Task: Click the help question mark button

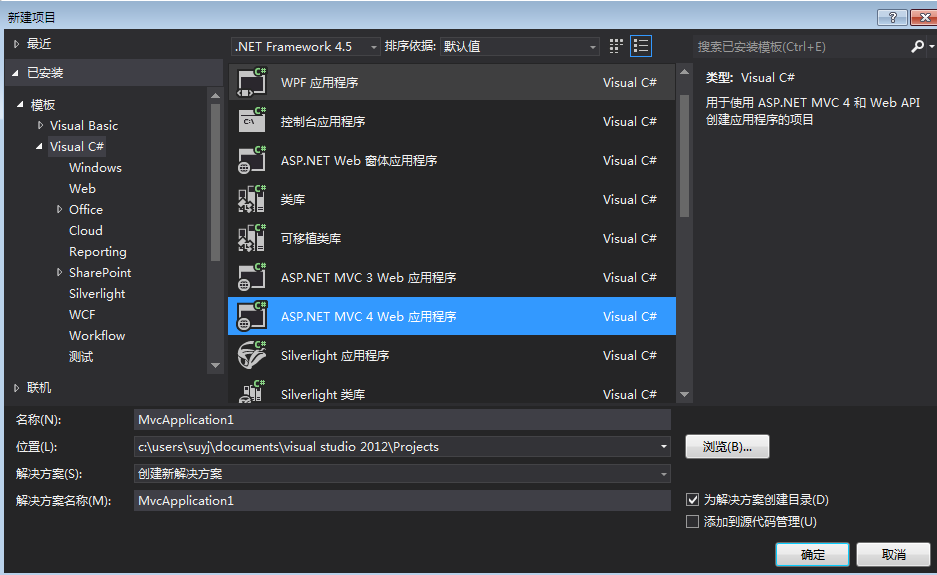Action: [892, 17]
